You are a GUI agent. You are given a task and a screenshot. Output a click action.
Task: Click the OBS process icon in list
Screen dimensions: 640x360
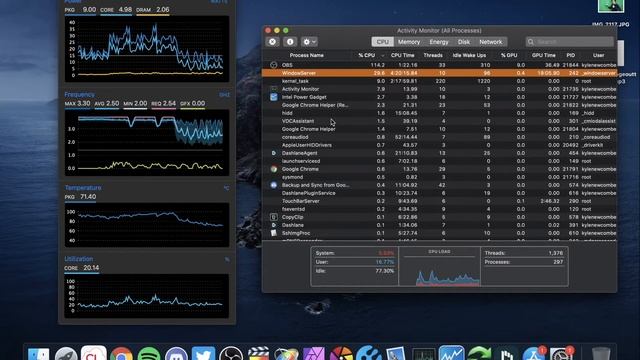coord(273,65)
